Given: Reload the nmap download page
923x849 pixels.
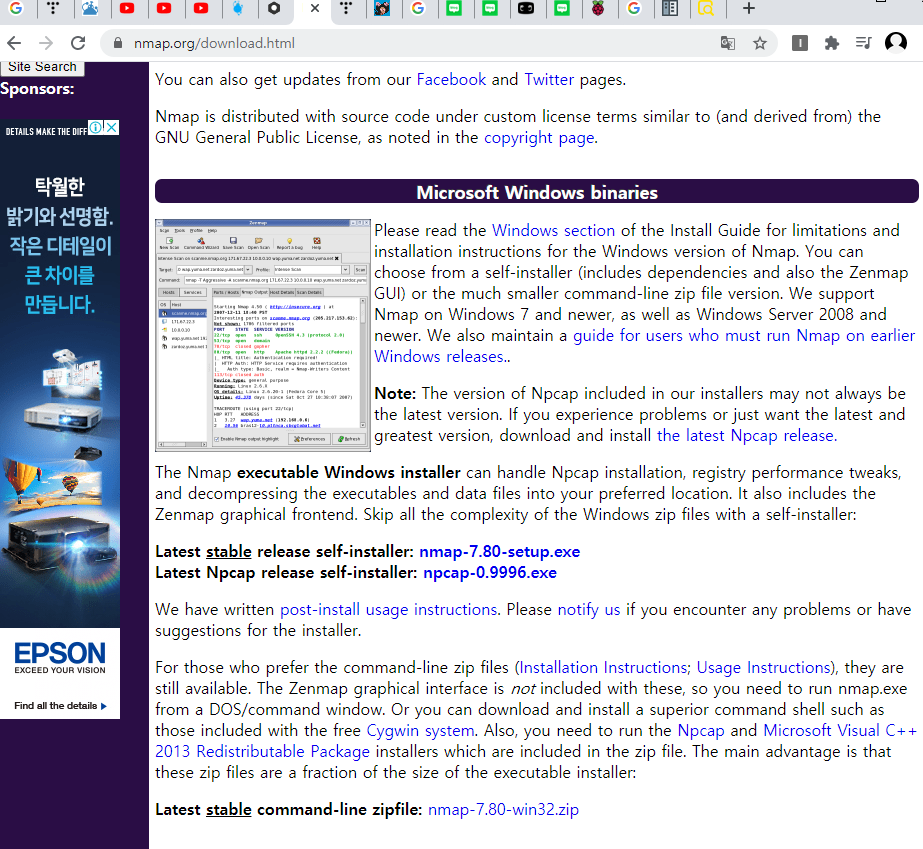Looking at the screenshot, I should click(78, 43).
